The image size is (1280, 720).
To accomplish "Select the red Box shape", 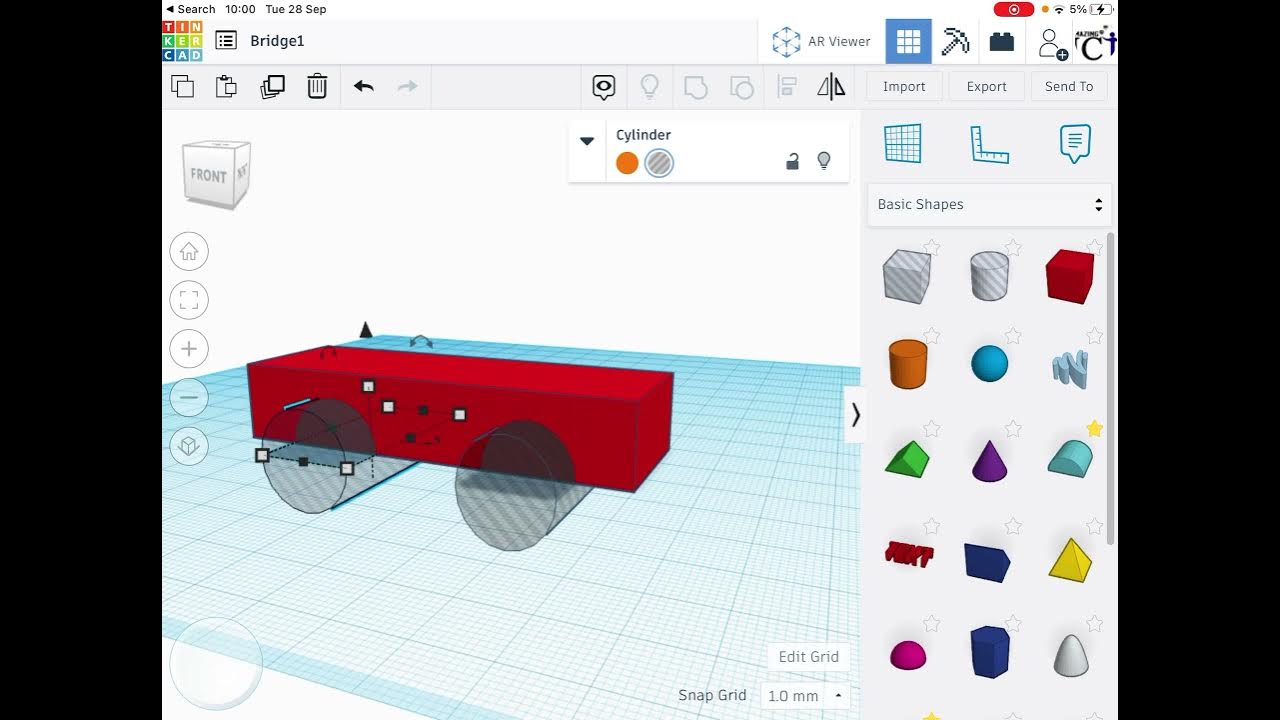I will tap(1069, 276).
